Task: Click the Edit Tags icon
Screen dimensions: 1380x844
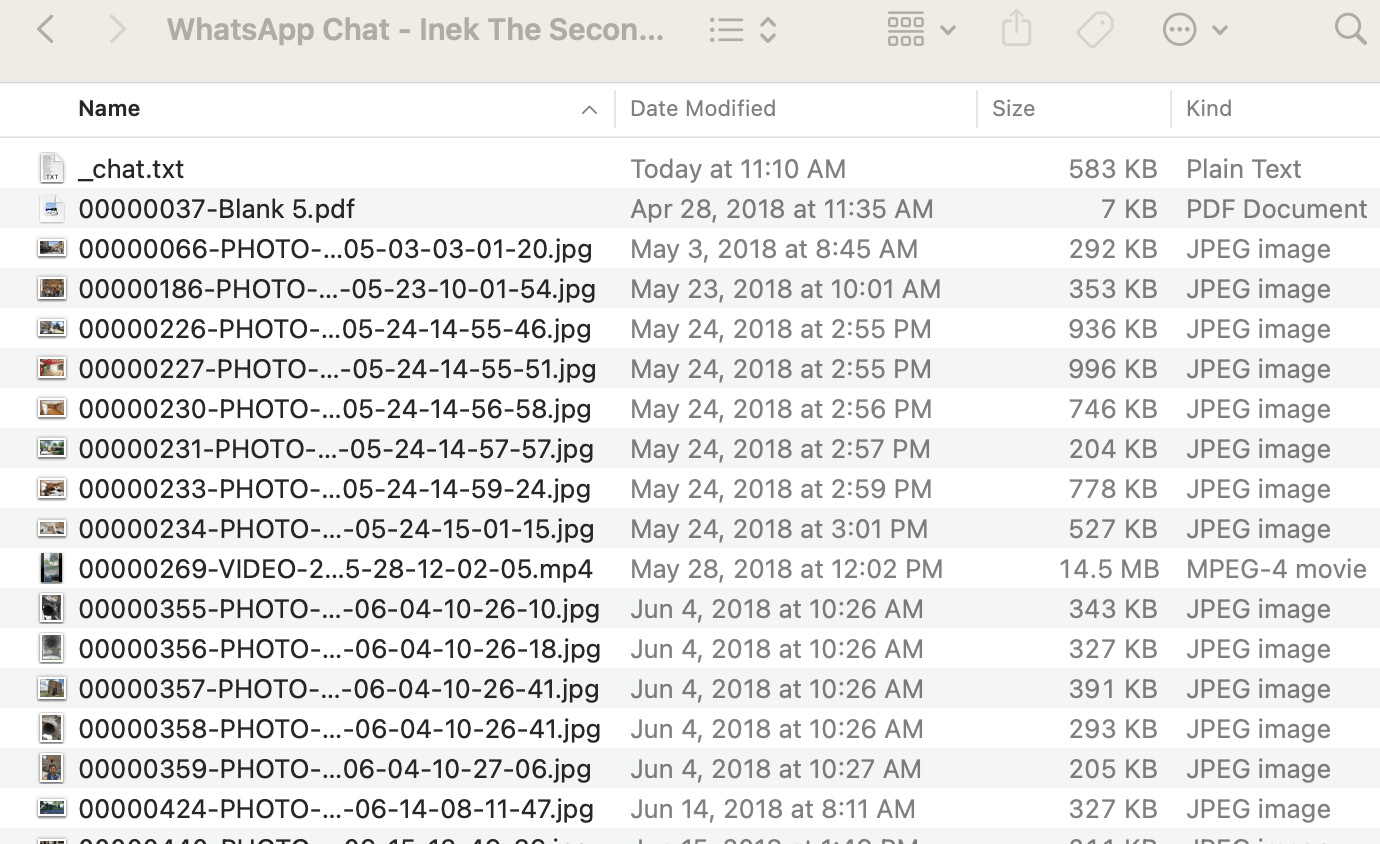Action: tap(1095, 29)
